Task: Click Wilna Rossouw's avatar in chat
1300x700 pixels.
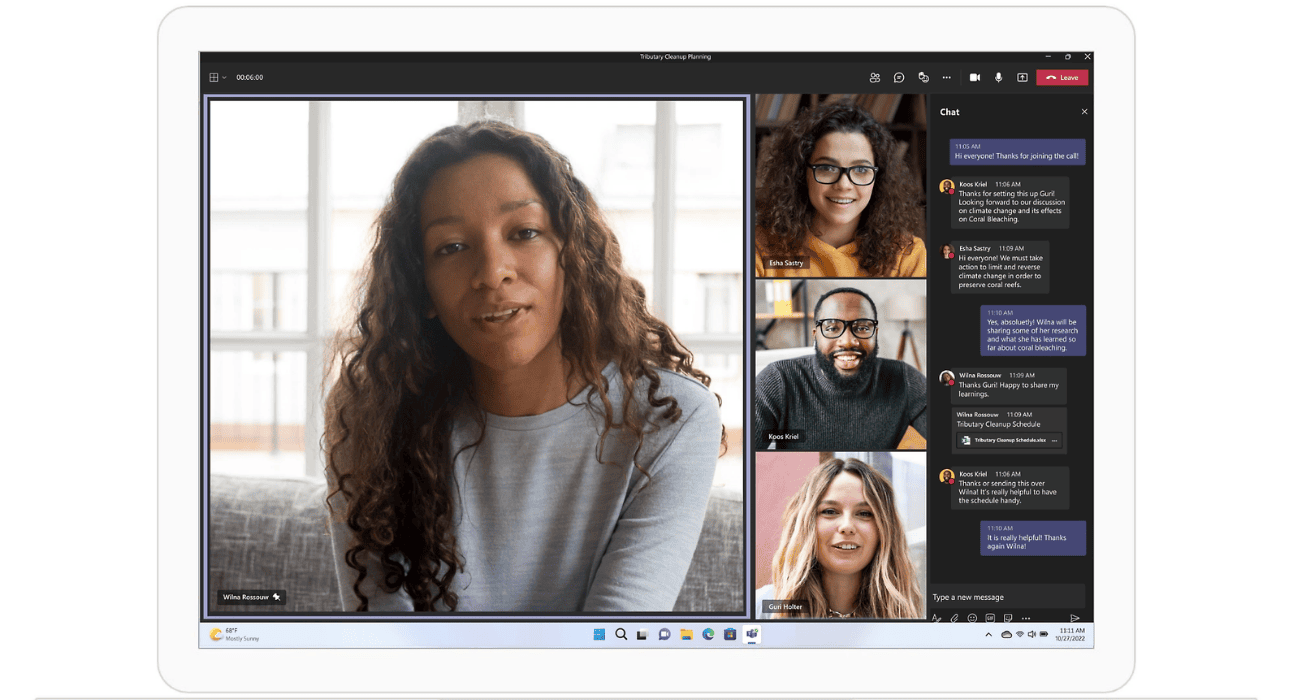Action: pos(946,378)
